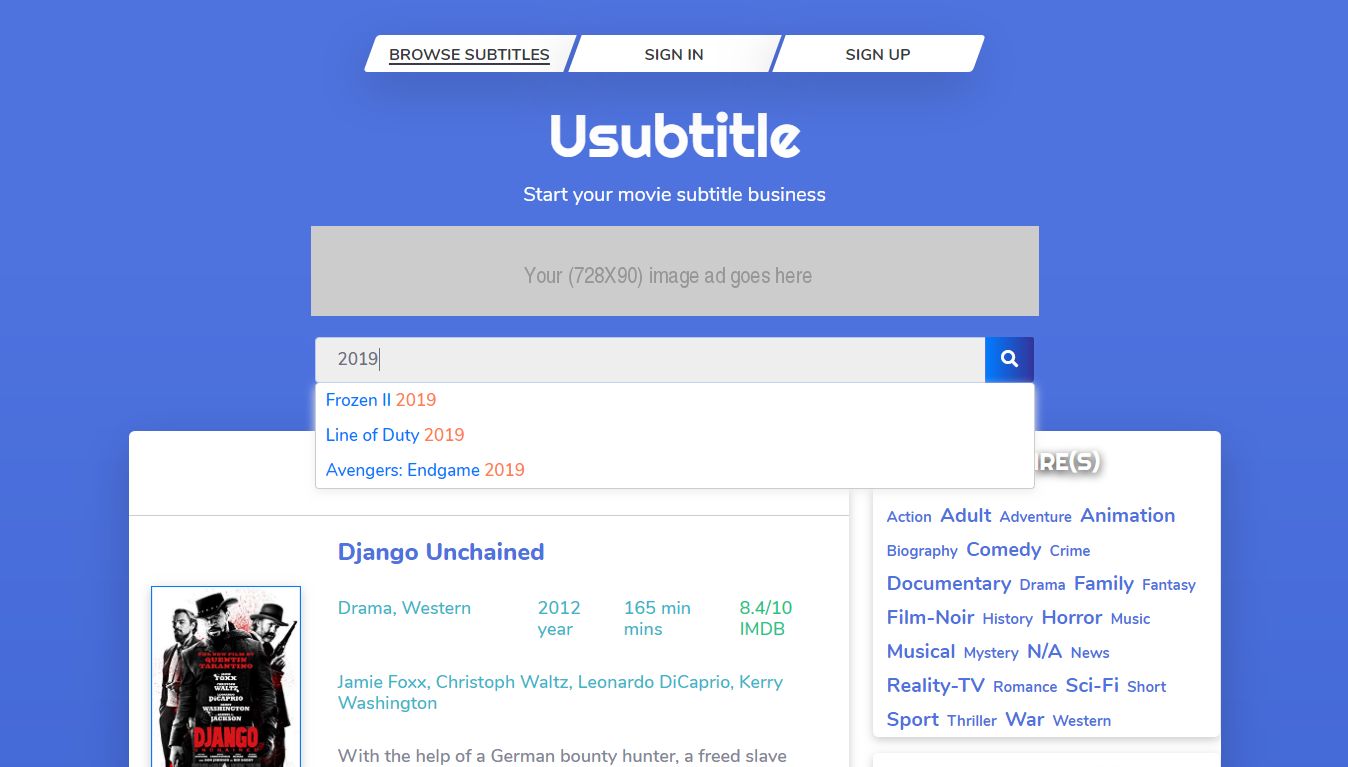
Task: Click the Usubtitle site logo
Action: (675, 136)
